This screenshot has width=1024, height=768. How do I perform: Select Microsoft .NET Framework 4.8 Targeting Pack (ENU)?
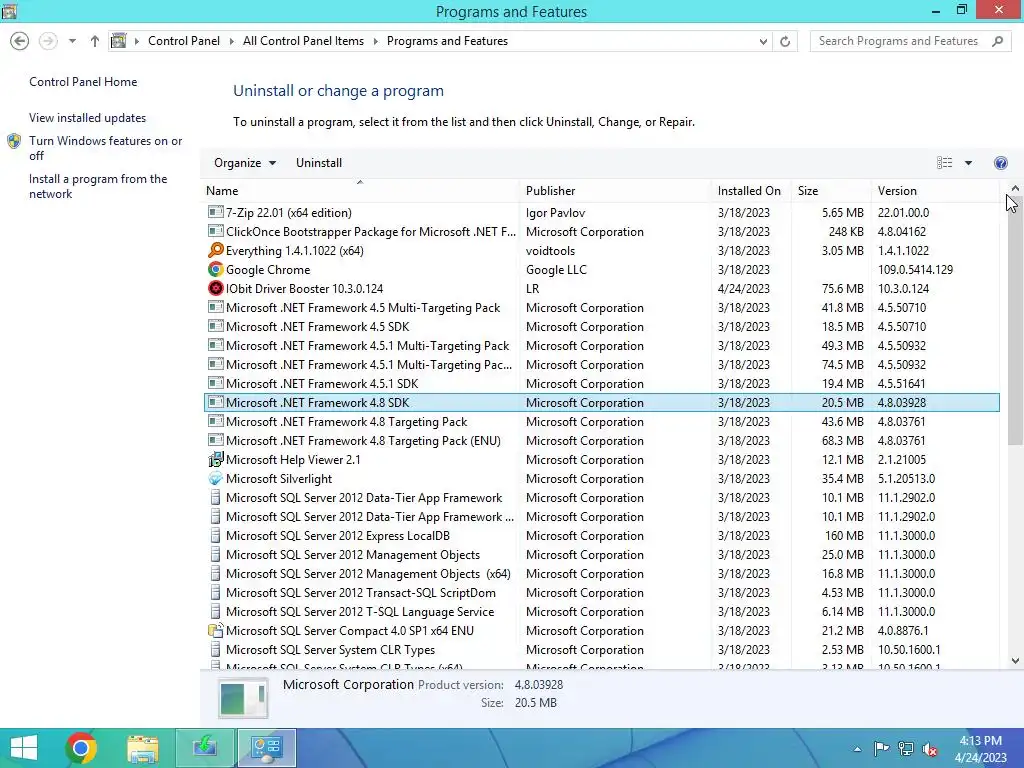click(601, 440)
